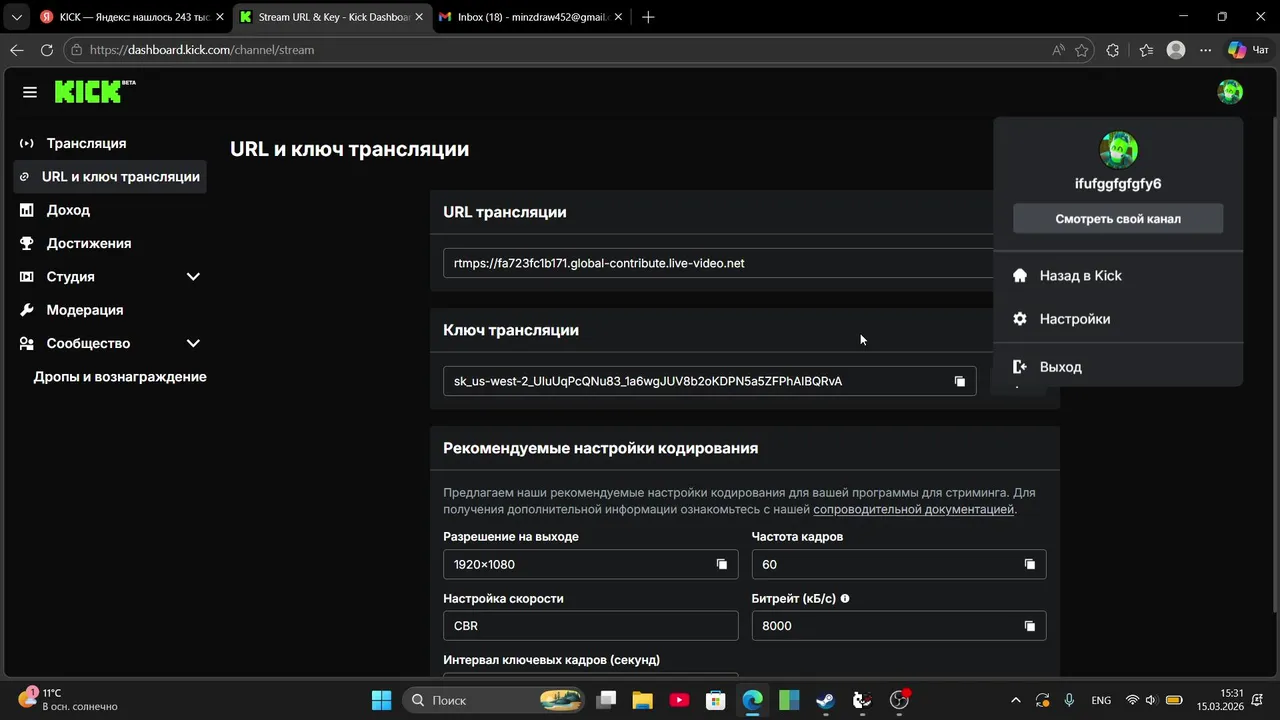Click the username ifufggfgfgfy6
The height and width of the screenshot is (720, 1280).
tap(1118, 184)
